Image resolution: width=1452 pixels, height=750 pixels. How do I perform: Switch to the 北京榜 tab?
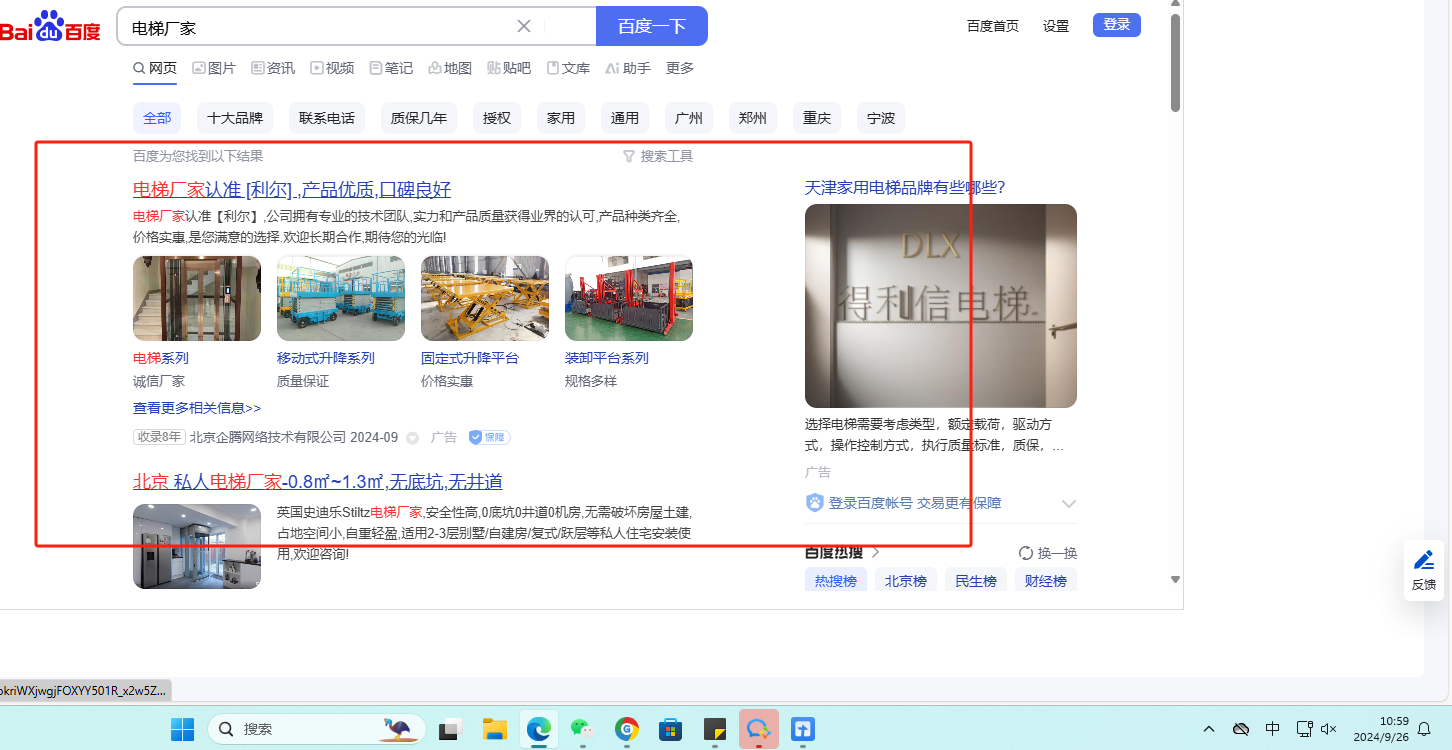(906, 581)
